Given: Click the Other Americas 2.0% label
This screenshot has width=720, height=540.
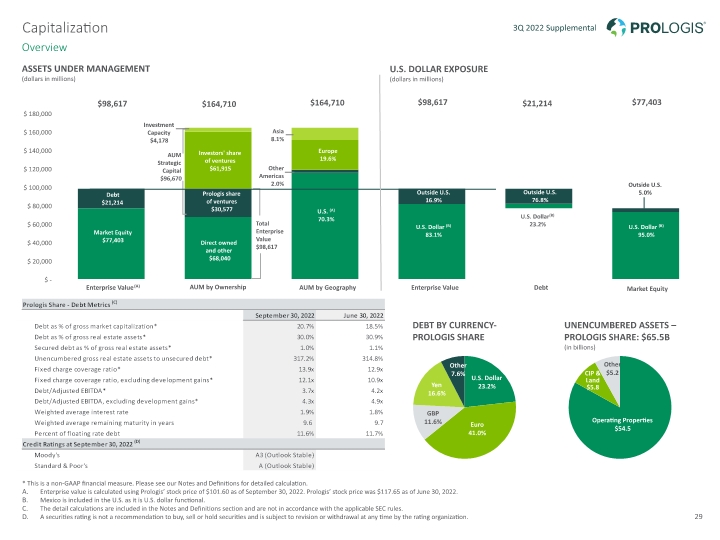Looking at the screenshot, I should [x=271, y=176].
